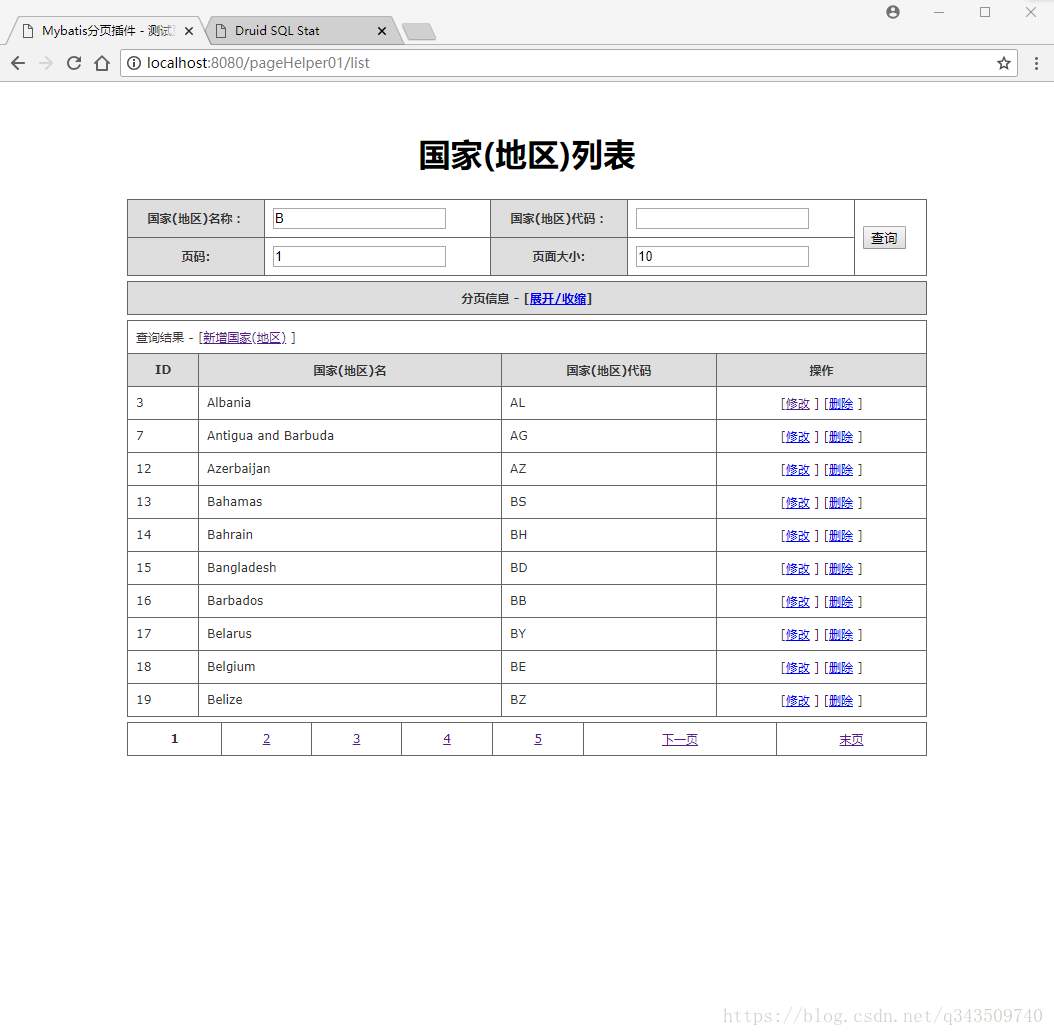Toggle paging info via 展开/收缩 link
The image size is (1054, 1036).
pos(558,298)
